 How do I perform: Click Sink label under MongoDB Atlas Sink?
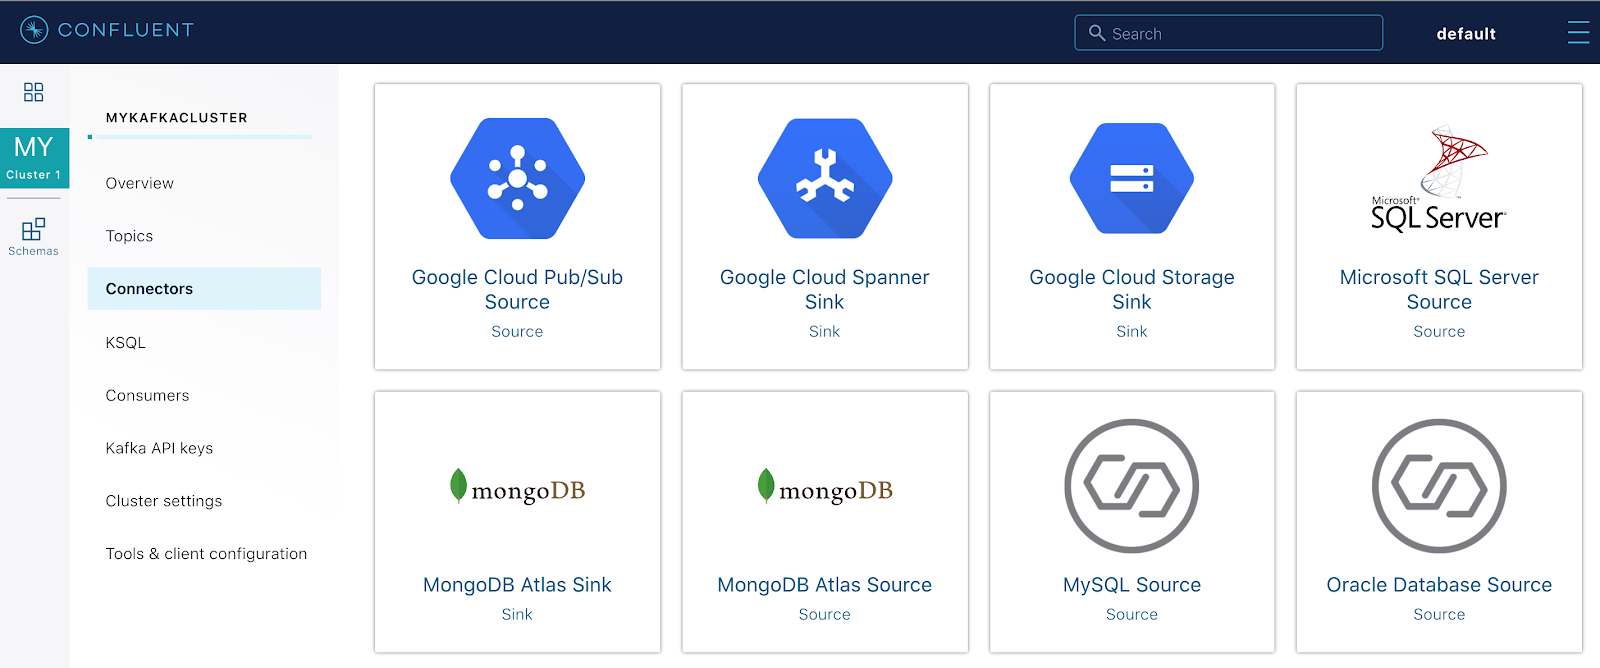(x=517, y=614)
